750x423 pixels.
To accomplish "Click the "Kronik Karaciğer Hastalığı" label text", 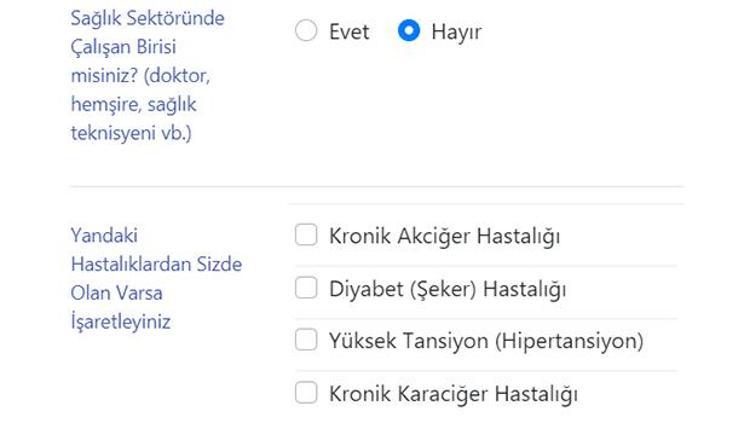I will (453, 394).
